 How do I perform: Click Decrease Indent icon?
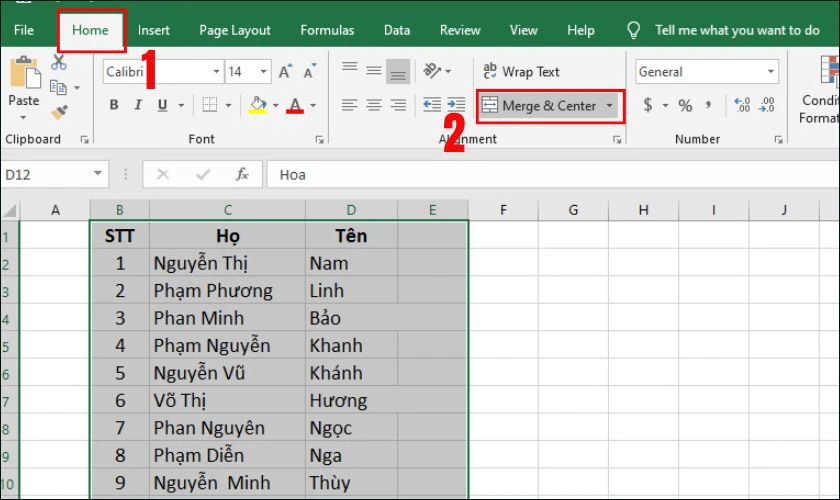coord(432,105)
